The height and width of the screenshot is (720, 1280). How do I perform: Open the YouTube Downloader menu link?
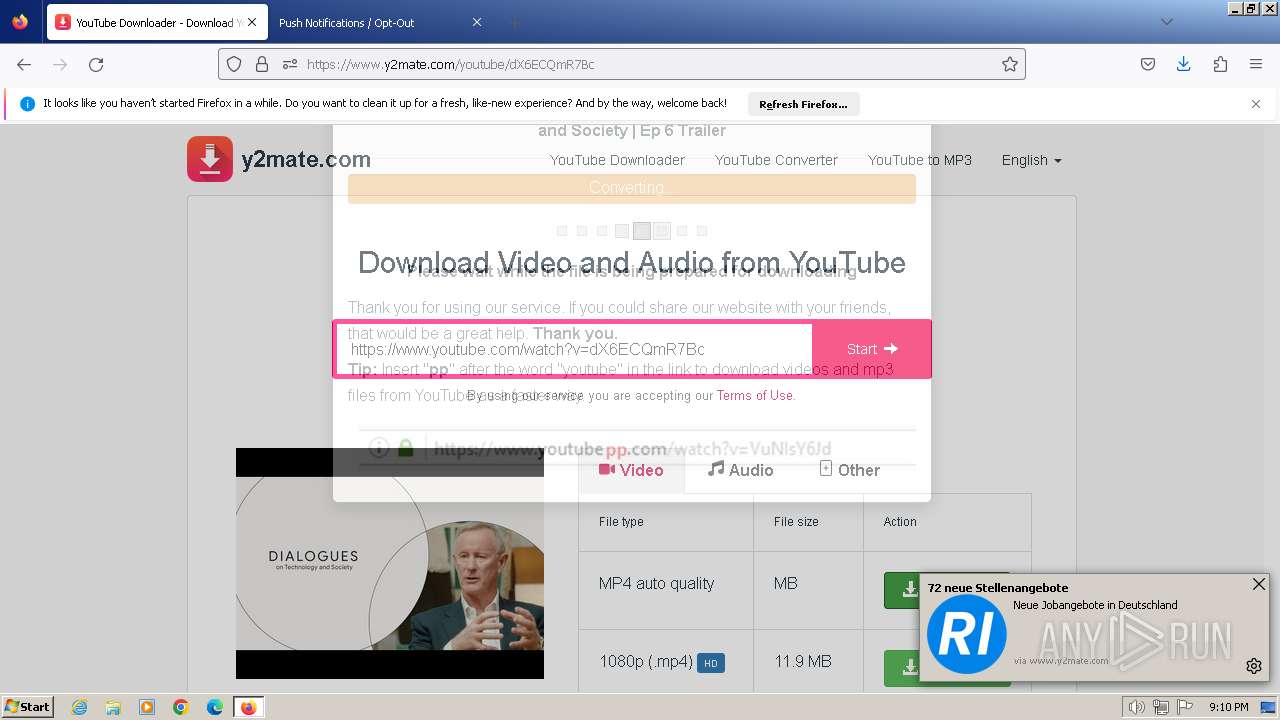(x=617, y=160)
